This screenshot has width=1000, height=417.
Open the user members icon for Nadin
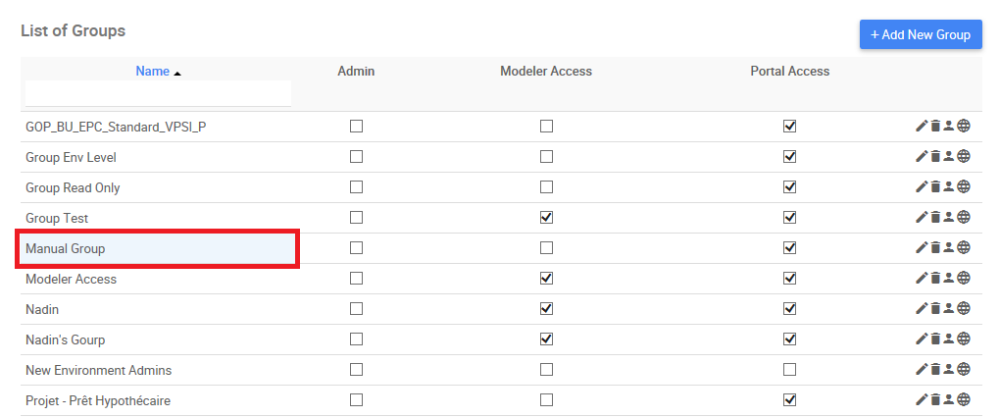point(949,309)
